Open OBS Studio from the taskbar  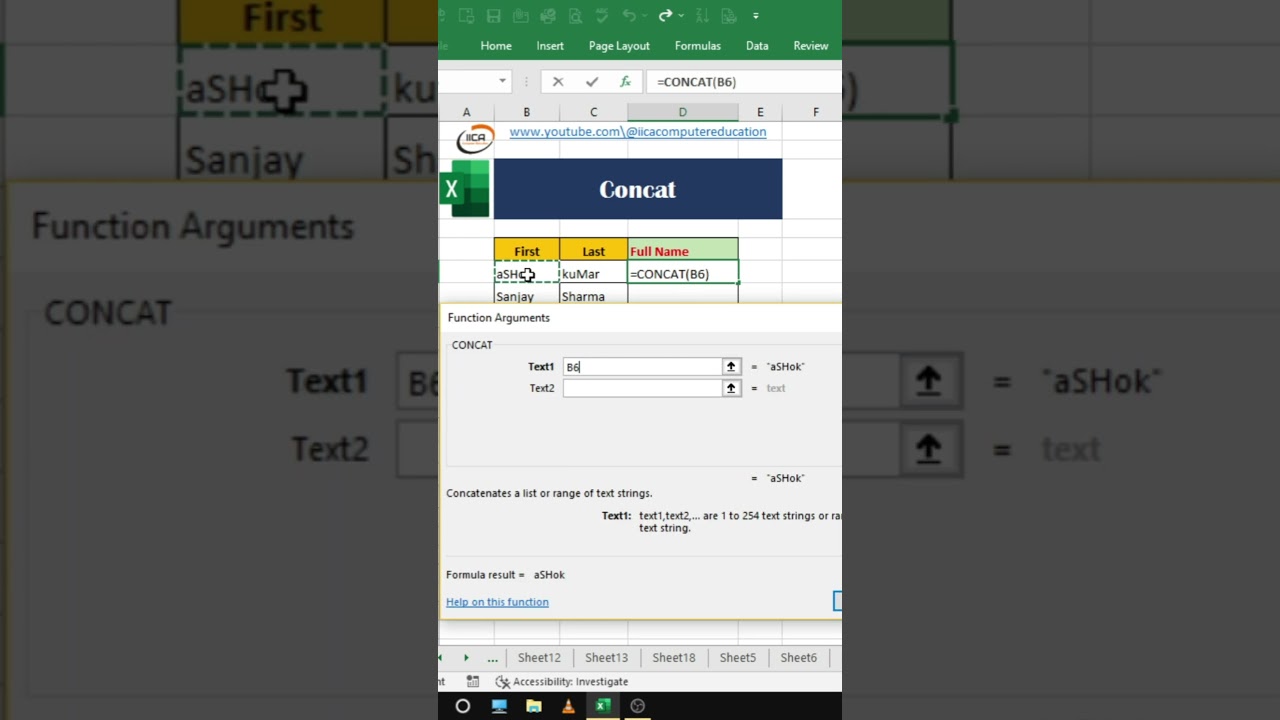[x=638, y=706]
